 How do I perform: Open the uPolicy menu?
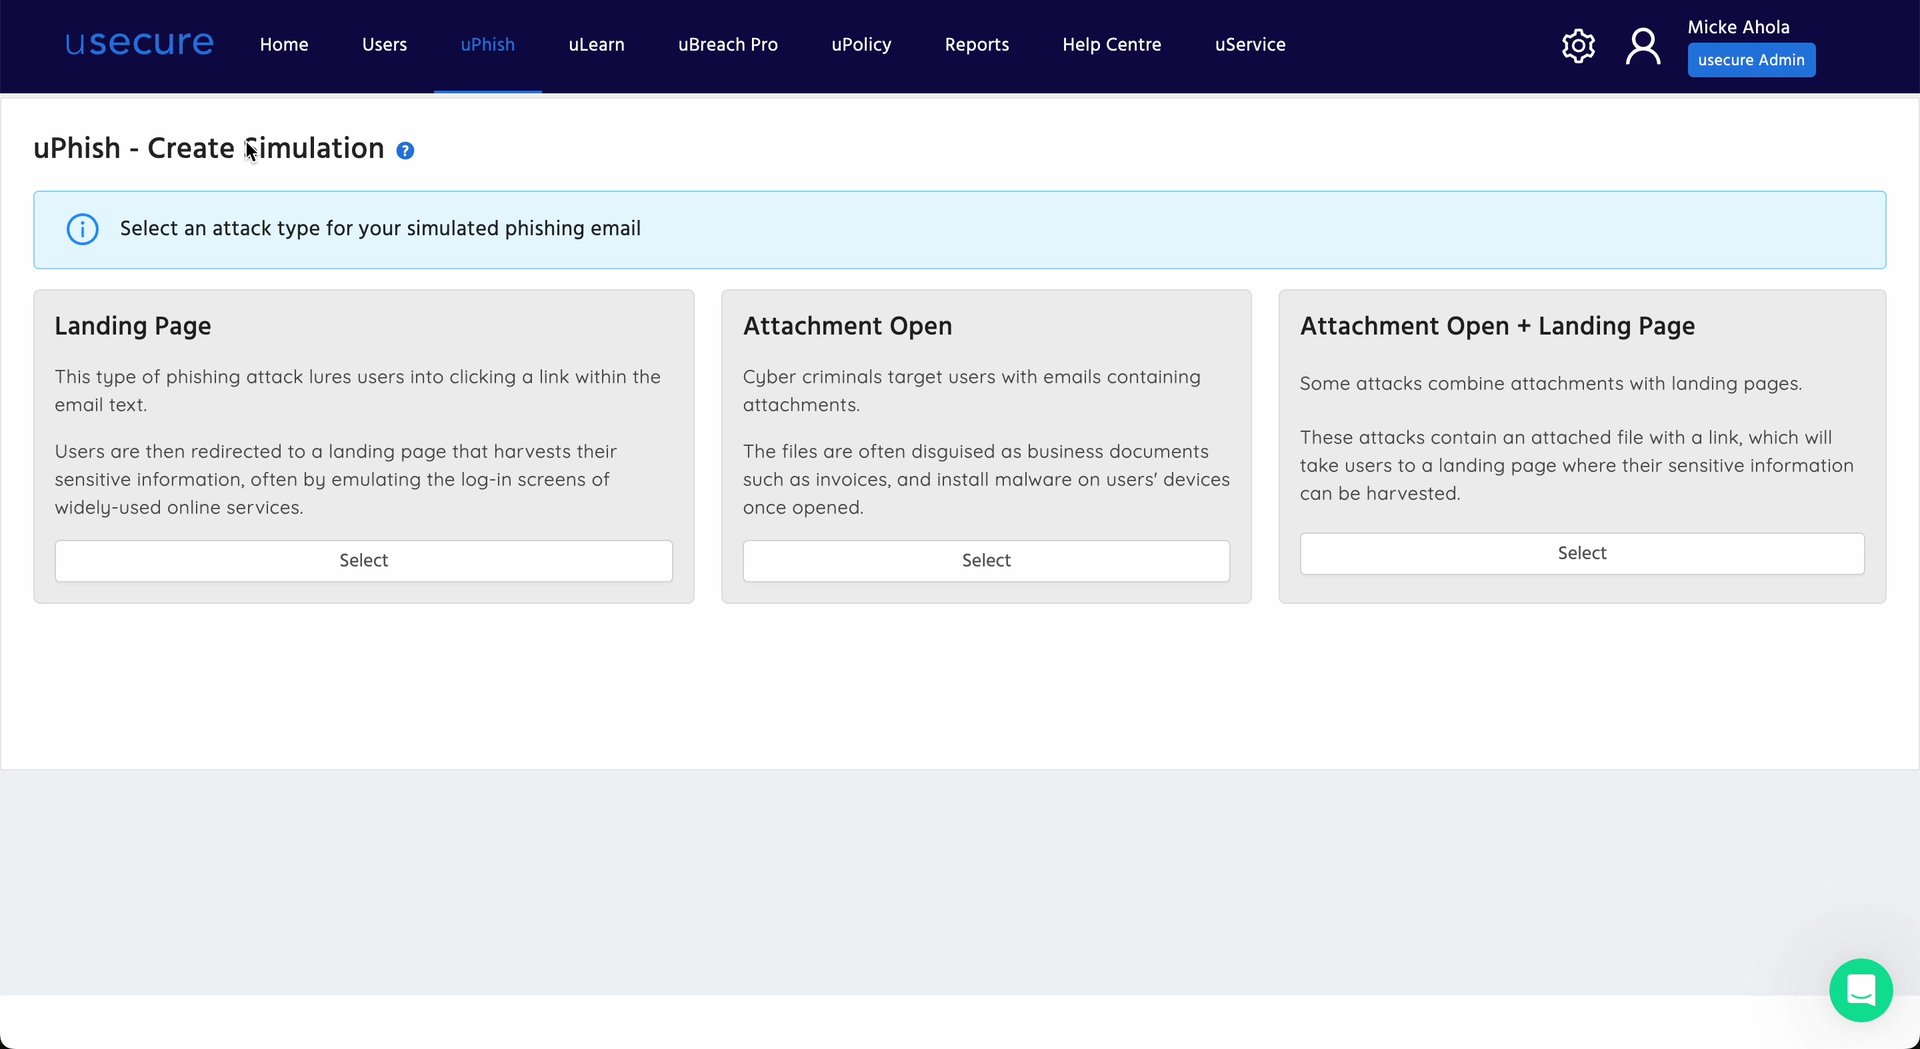(x=861, y=45)
